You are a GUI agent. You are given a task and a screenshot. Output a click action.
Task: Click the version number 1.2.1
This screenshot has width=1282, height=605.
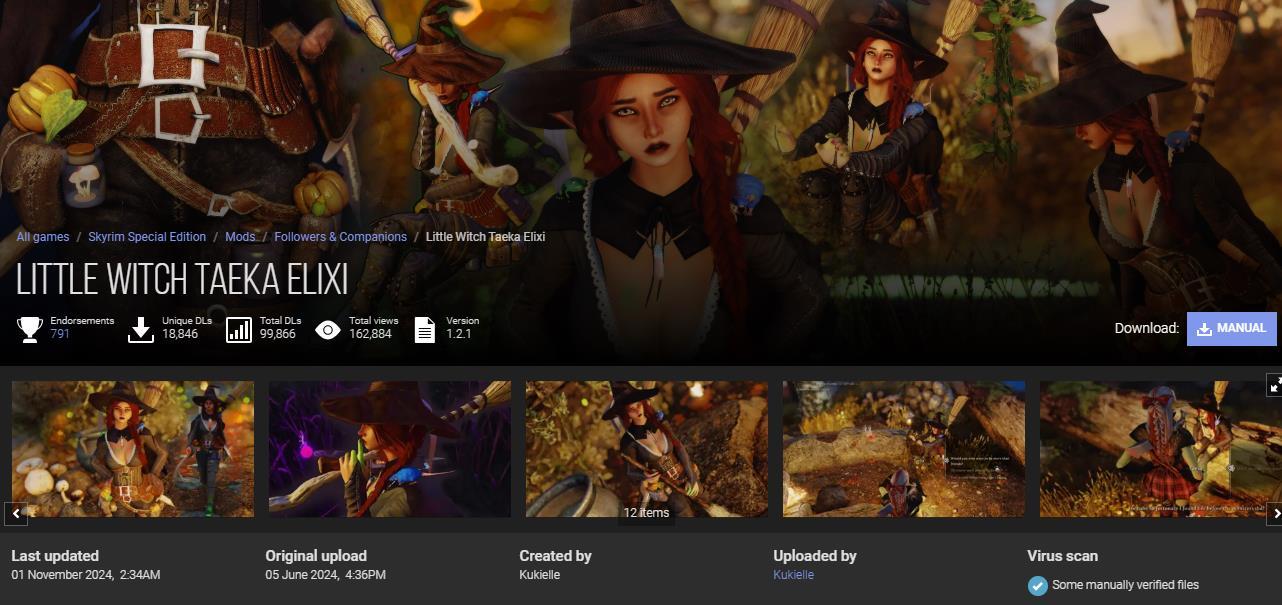[458, 334]
